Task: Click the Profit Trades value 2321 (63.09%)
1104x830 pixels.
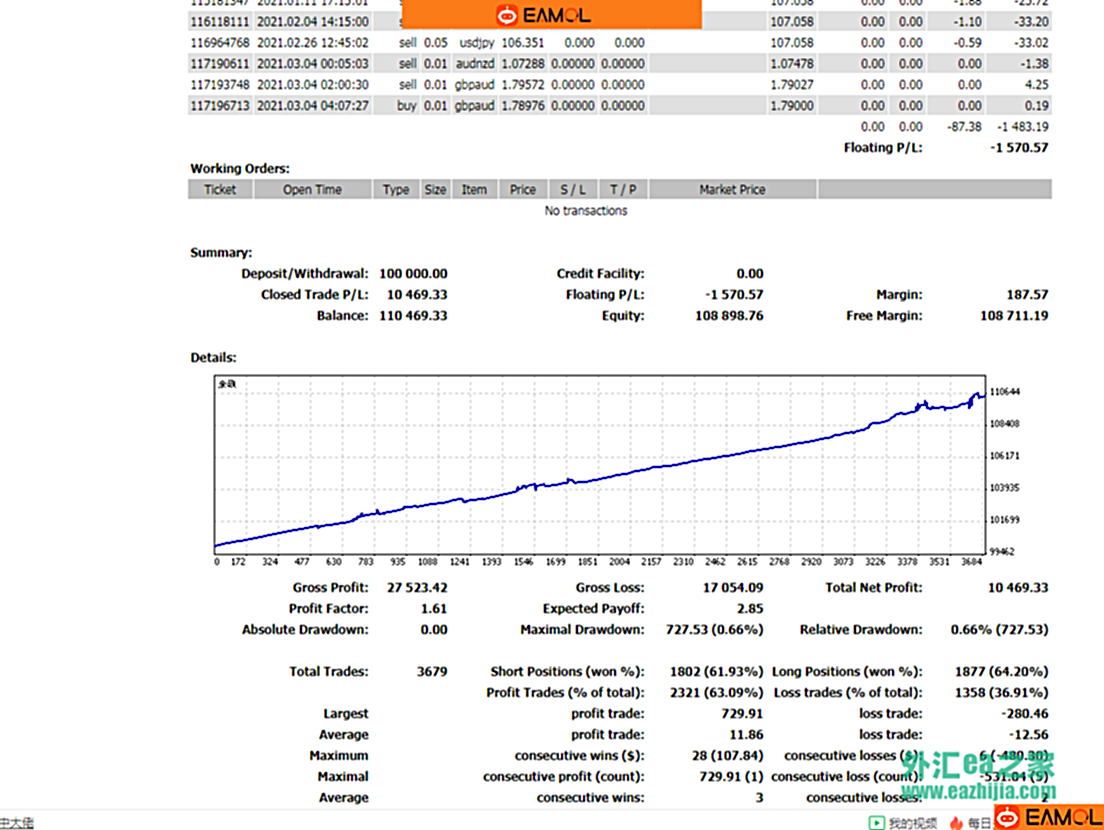Action: pyautogui.click(x=717, y=693)
